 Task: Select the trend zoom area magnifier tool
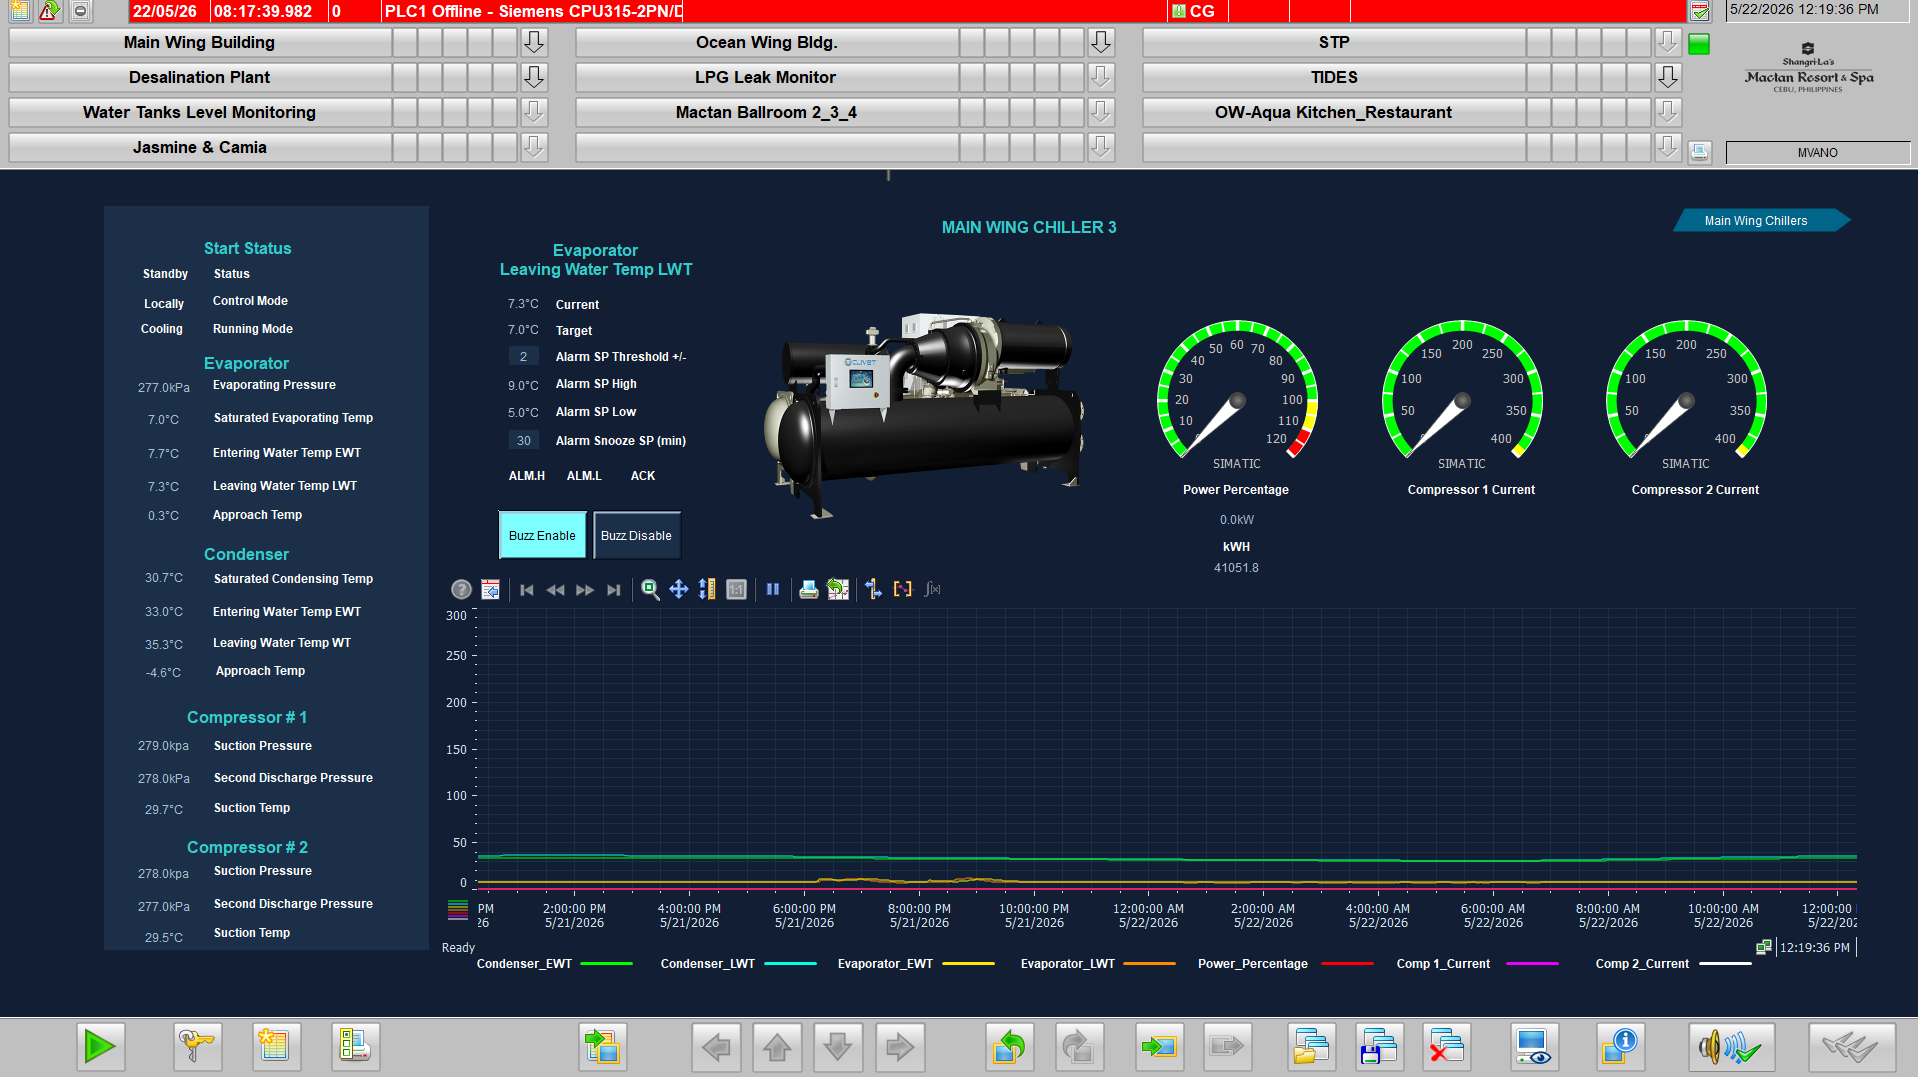(650, 590)
